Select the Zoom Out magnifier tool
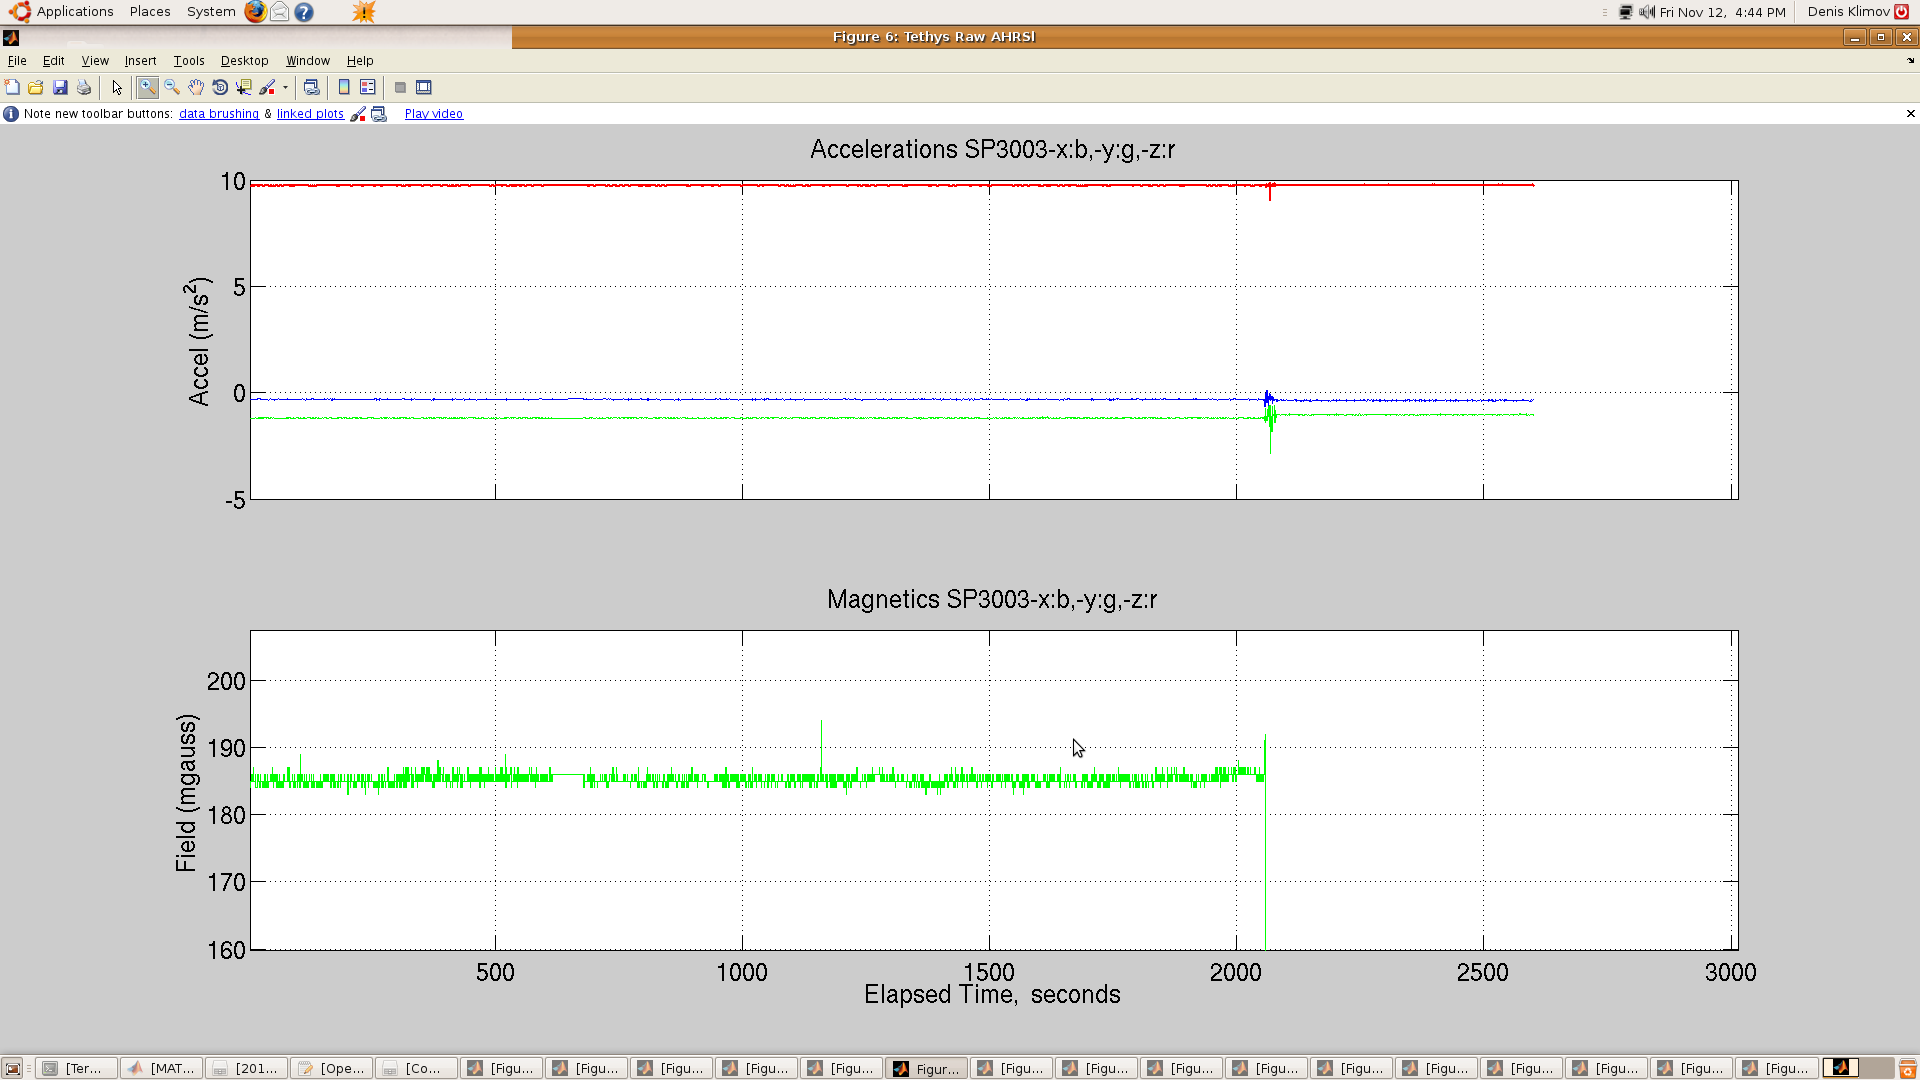 coord(172,88)
